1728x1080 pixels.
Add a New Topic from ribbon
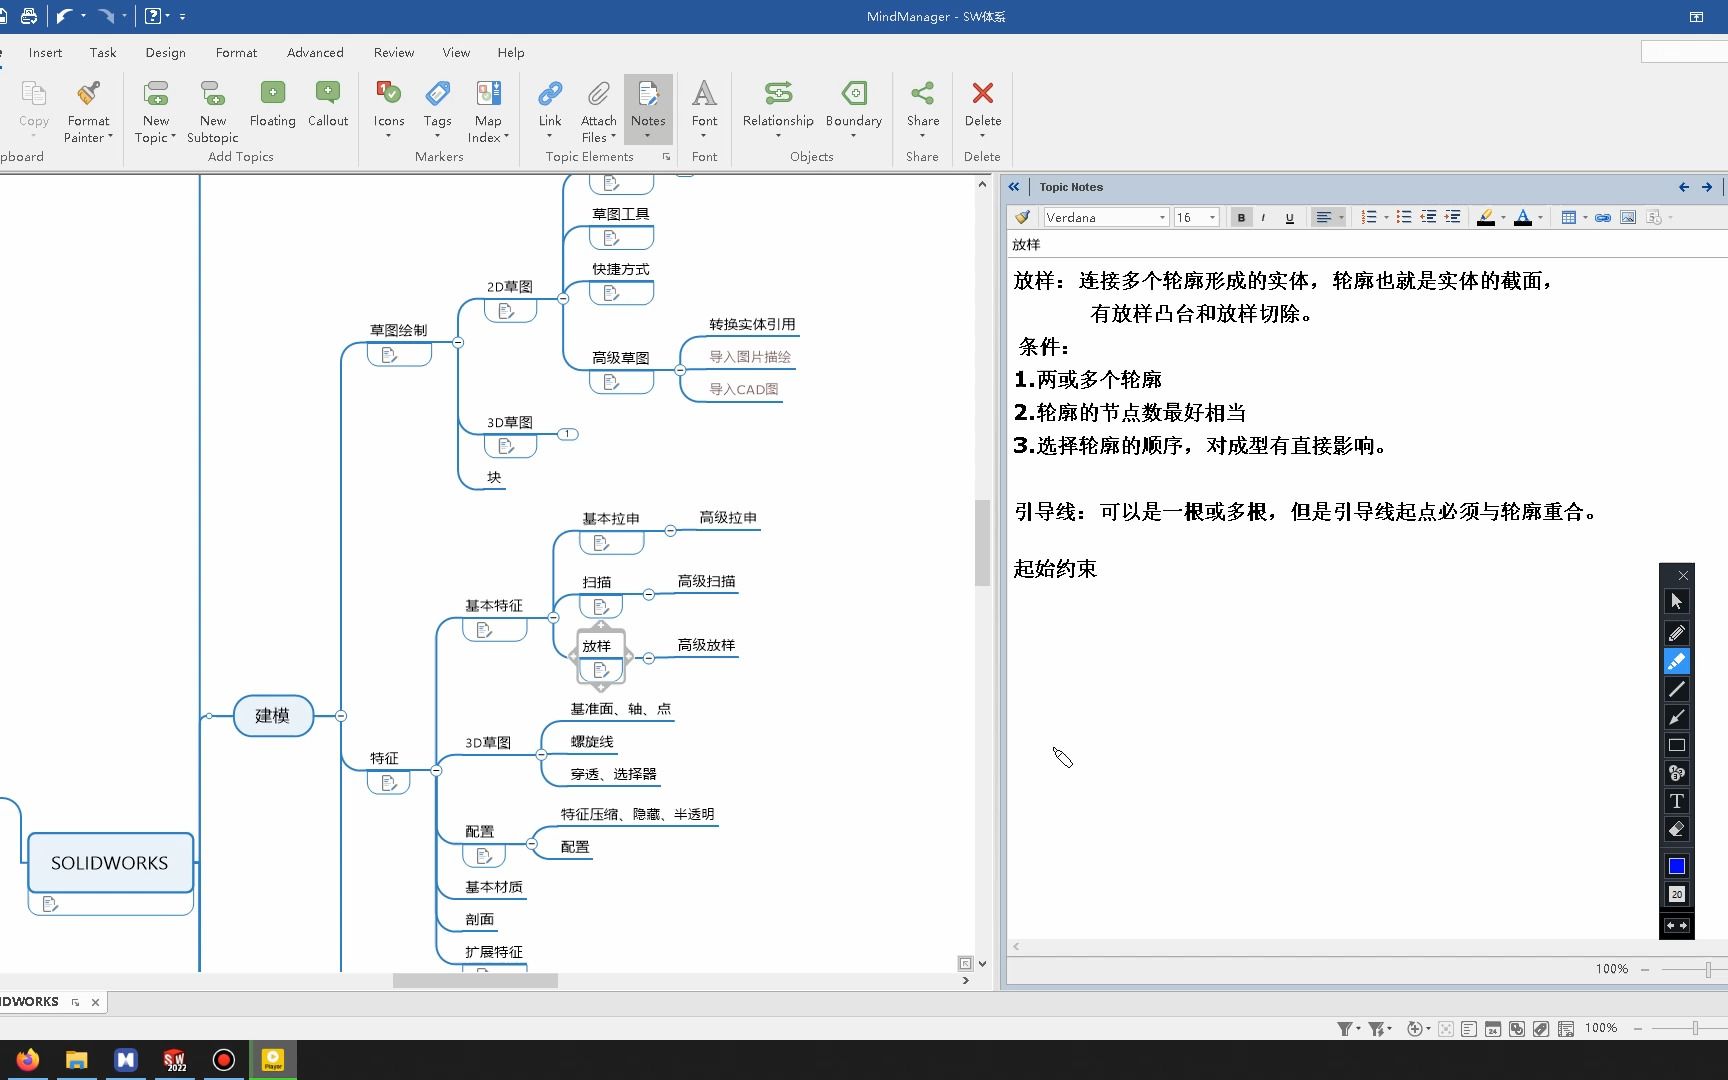pos(155,111)
